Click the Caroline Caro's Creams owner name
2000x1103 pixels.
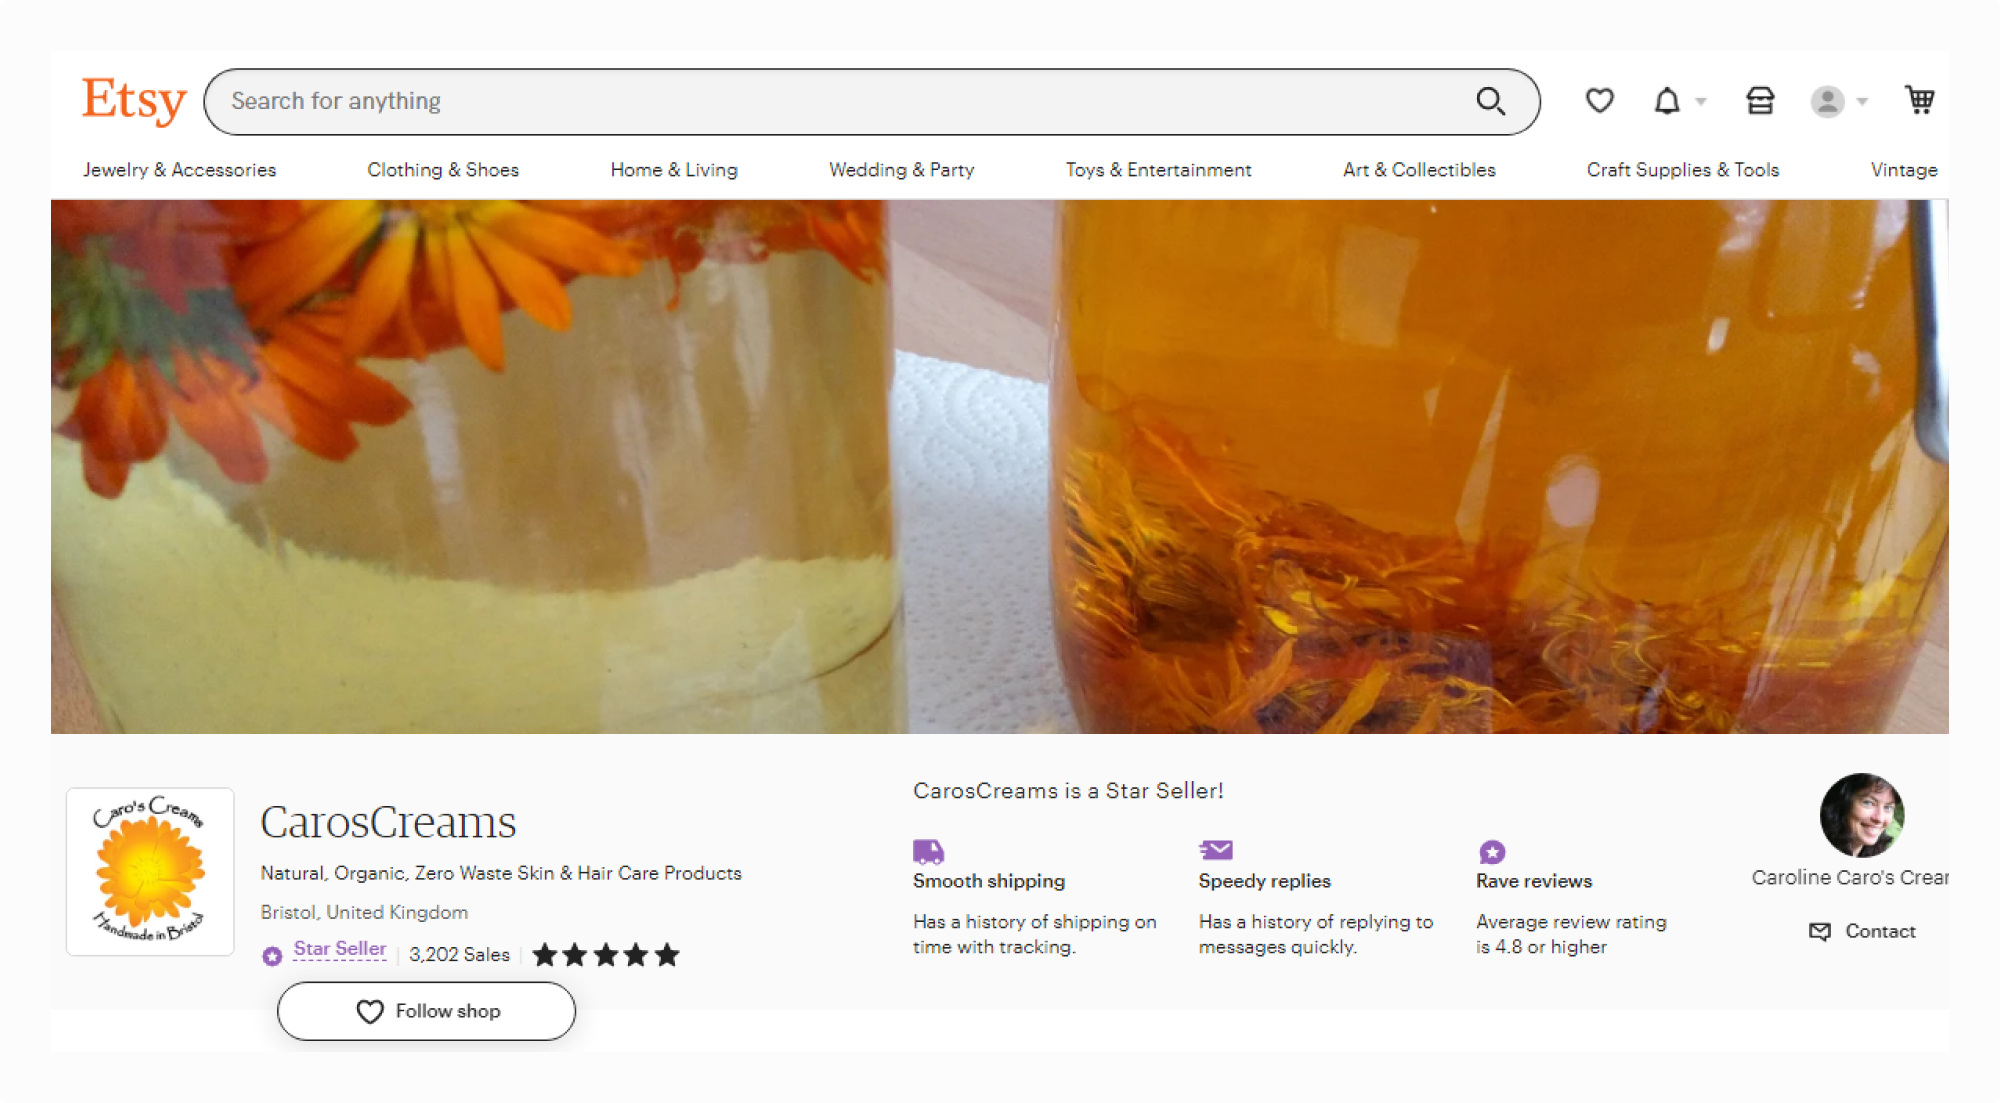point(1850,877)
